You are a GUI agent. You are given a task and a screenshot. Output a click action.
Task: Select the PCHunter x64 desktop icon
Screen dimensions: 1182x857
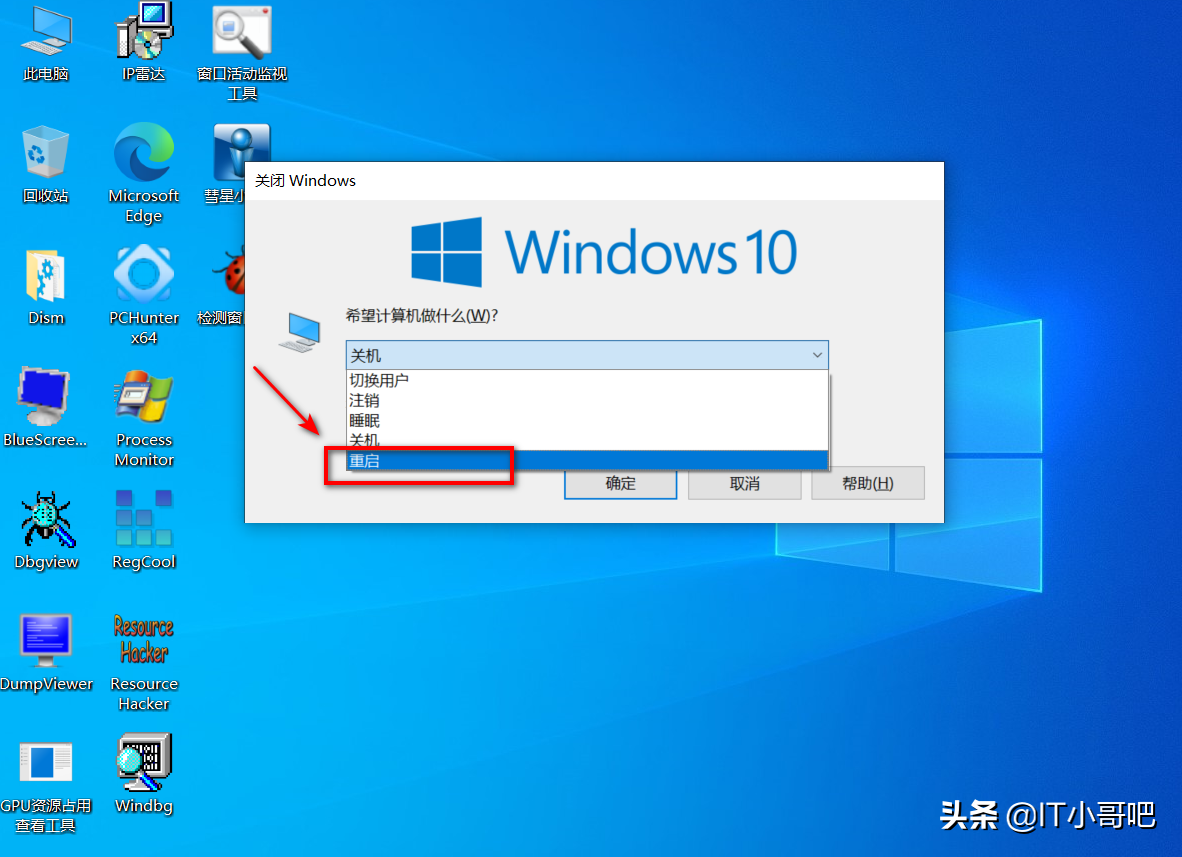tap(143, 295)
